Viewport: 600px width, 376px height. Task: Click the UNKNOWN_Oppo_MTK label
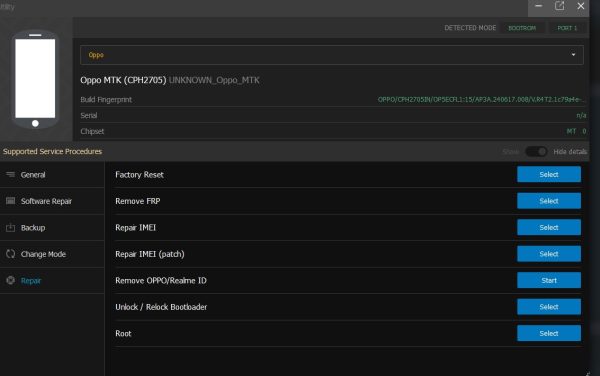[x=214, y=80]
